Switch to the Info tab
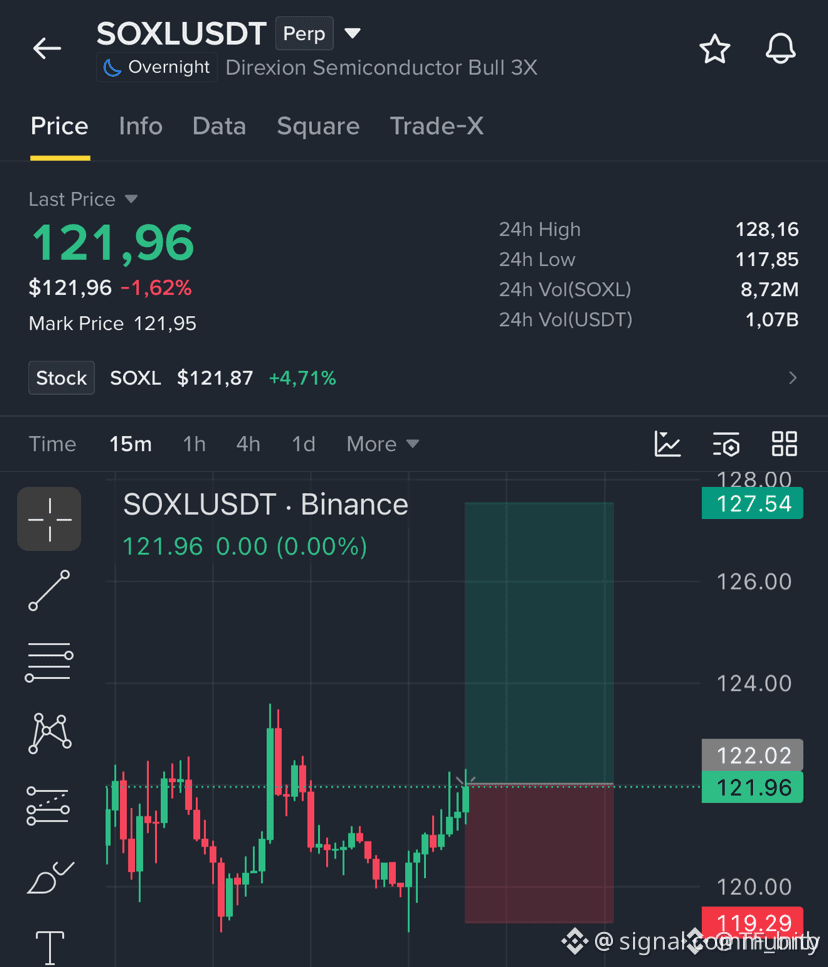This screenshot has height=967, width=828. pyautogui.click(x=141, y=126)
